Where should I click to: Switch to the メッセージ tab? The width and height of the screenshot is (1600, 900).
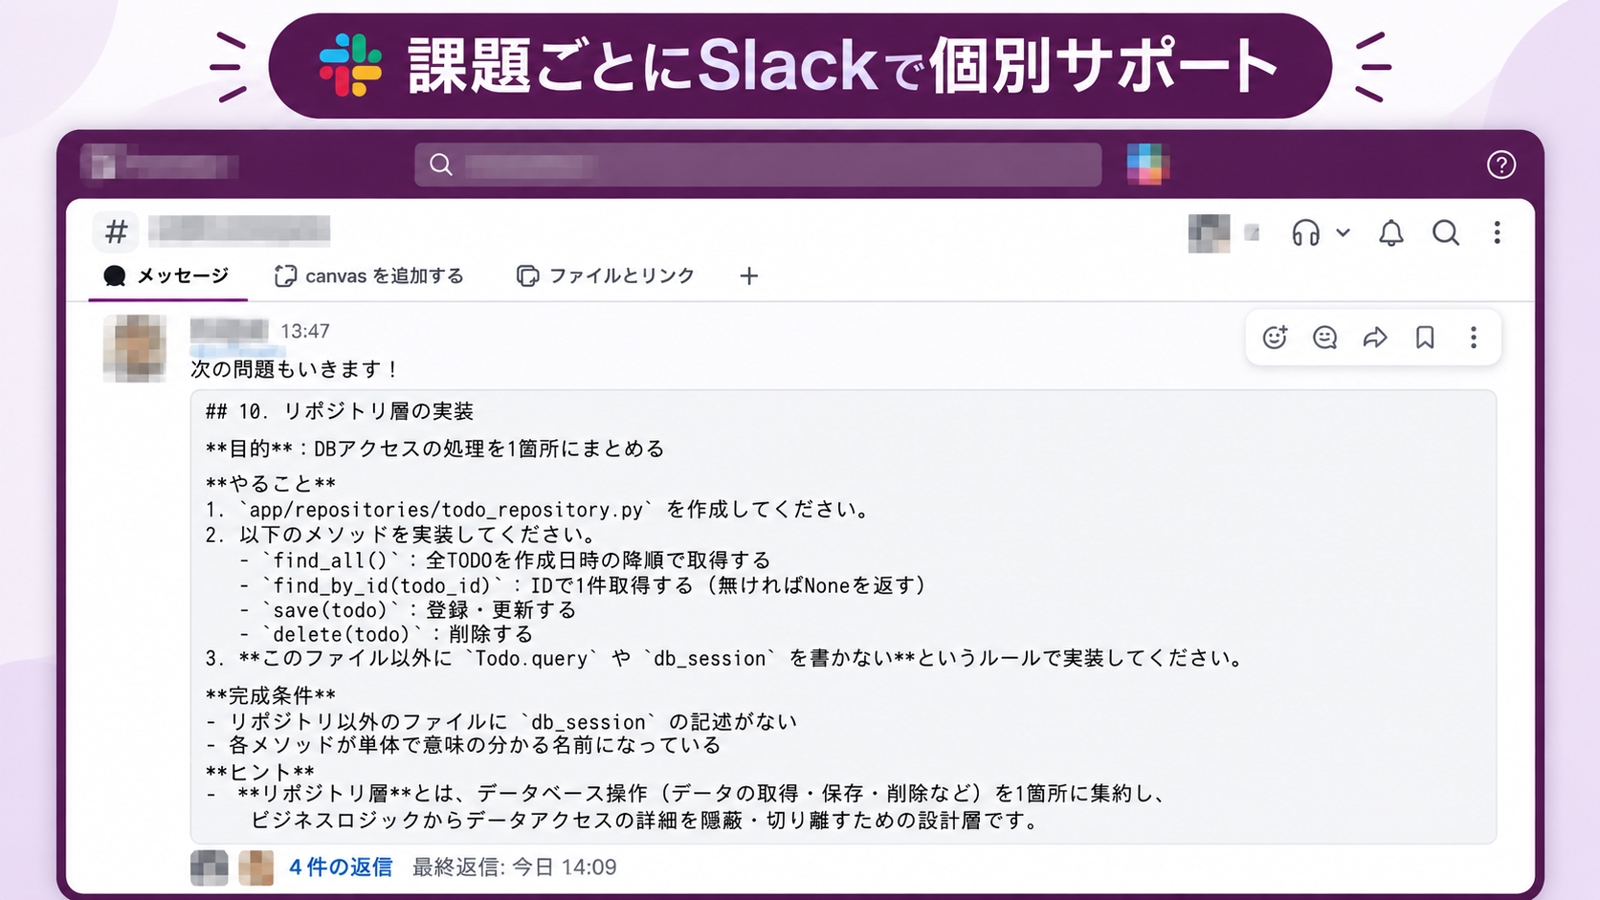pyautogui.click(x=167, y=276)
